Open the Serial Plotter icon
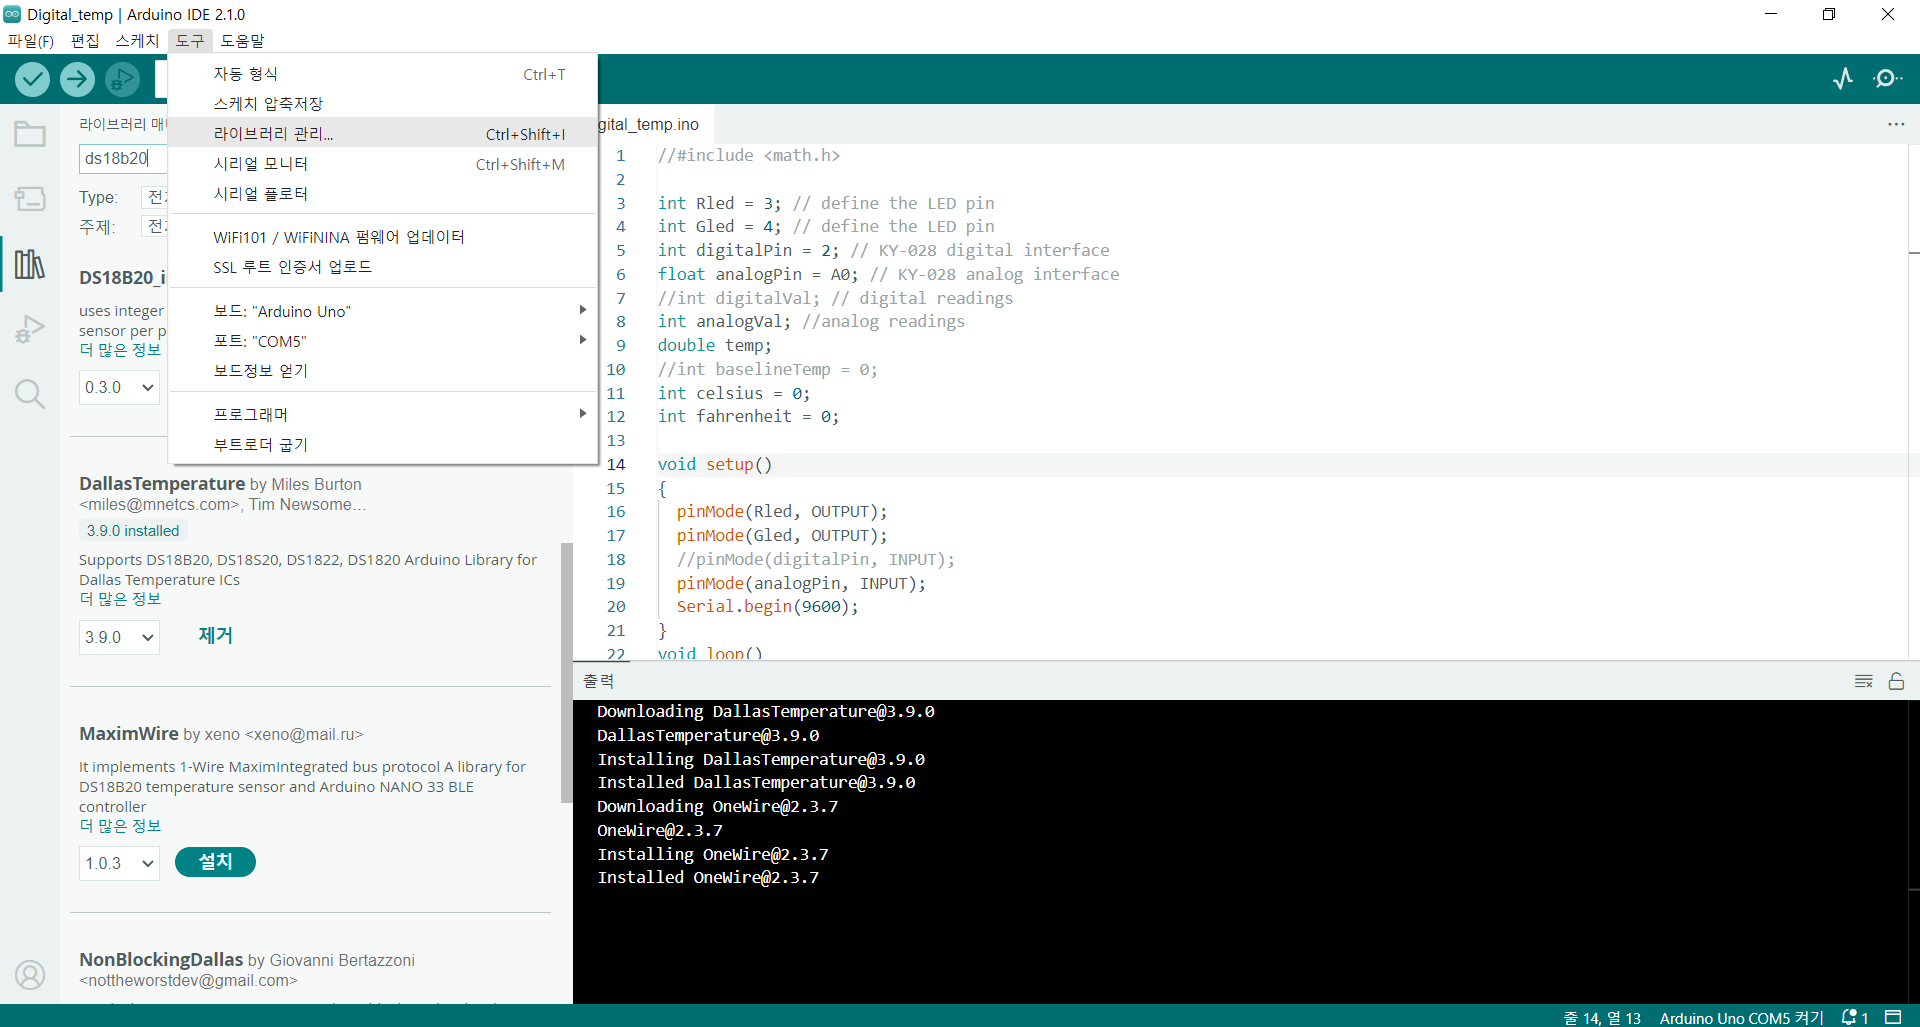This screenshot has width=1920, height=1027. (x=1843, y=78)
